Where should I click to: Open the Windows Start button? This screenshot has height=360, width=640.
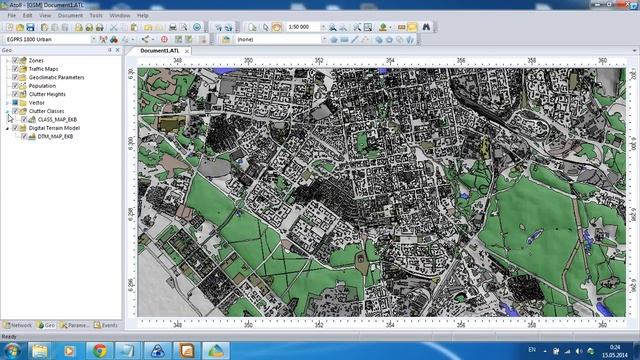(12, 351)
